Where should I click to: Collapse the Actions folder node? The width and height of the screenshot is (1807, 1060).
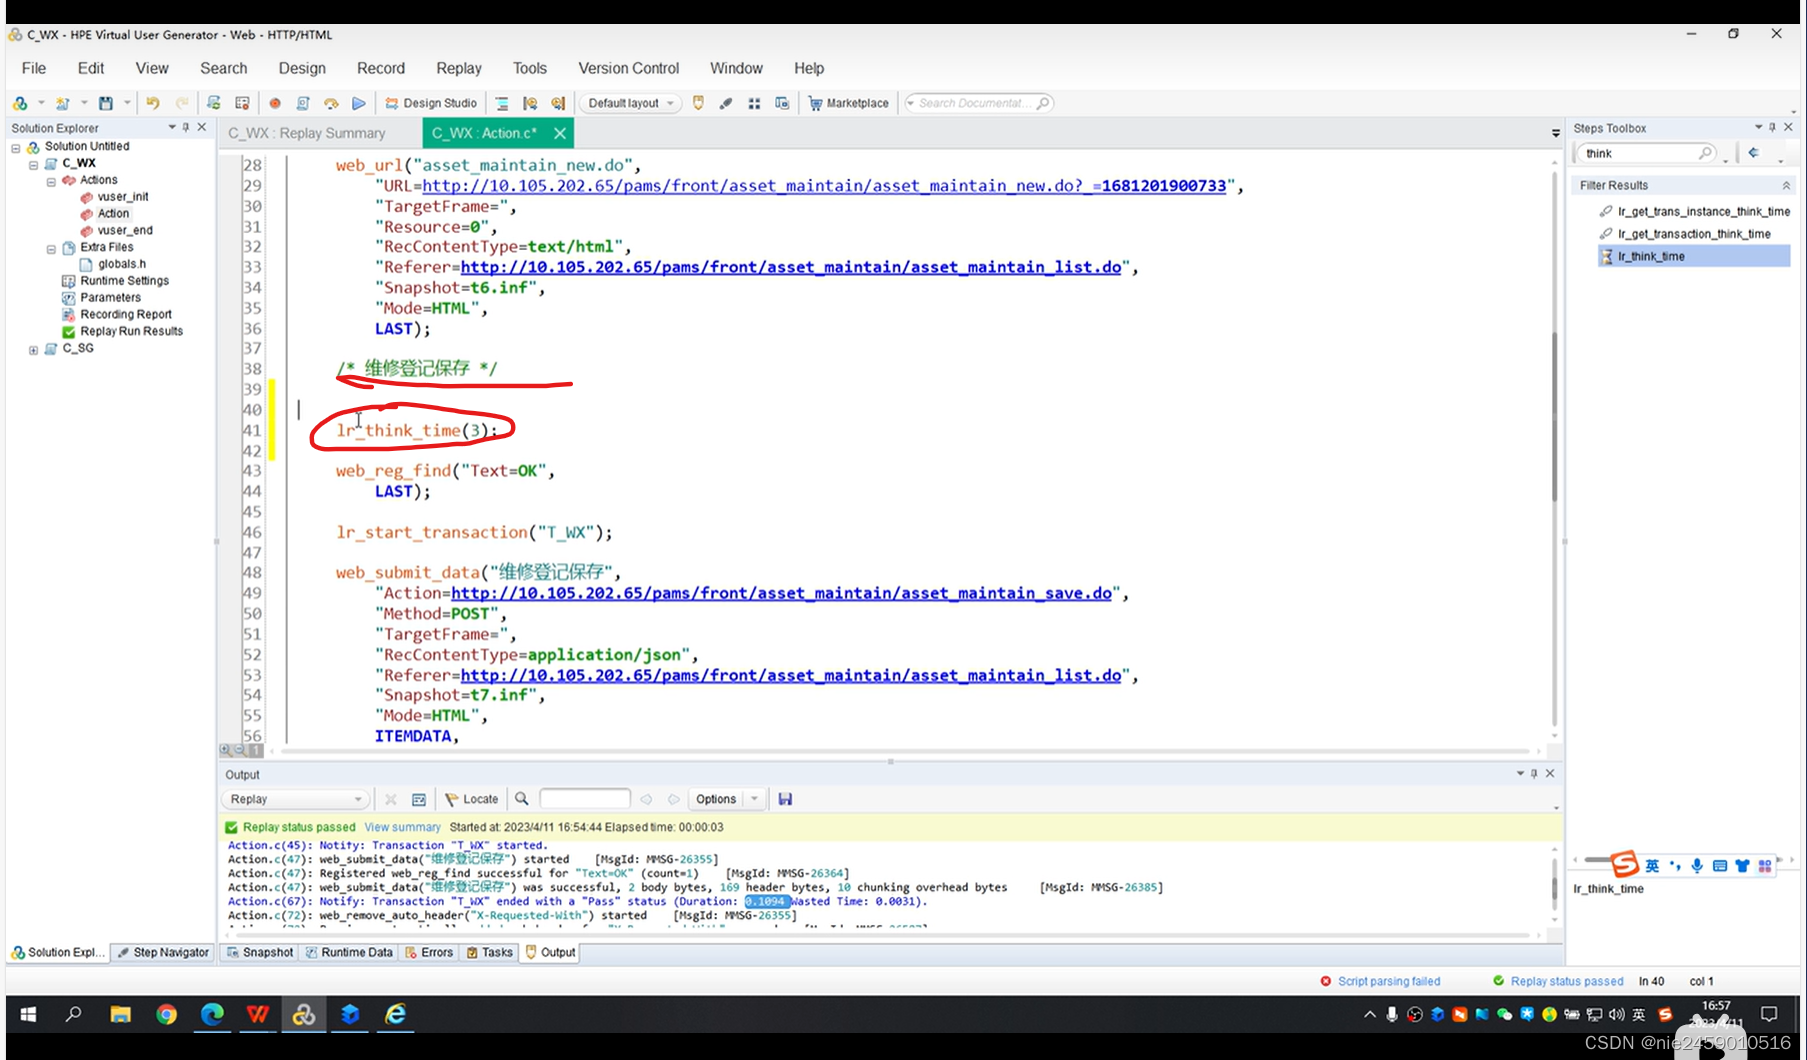point(51,182)
